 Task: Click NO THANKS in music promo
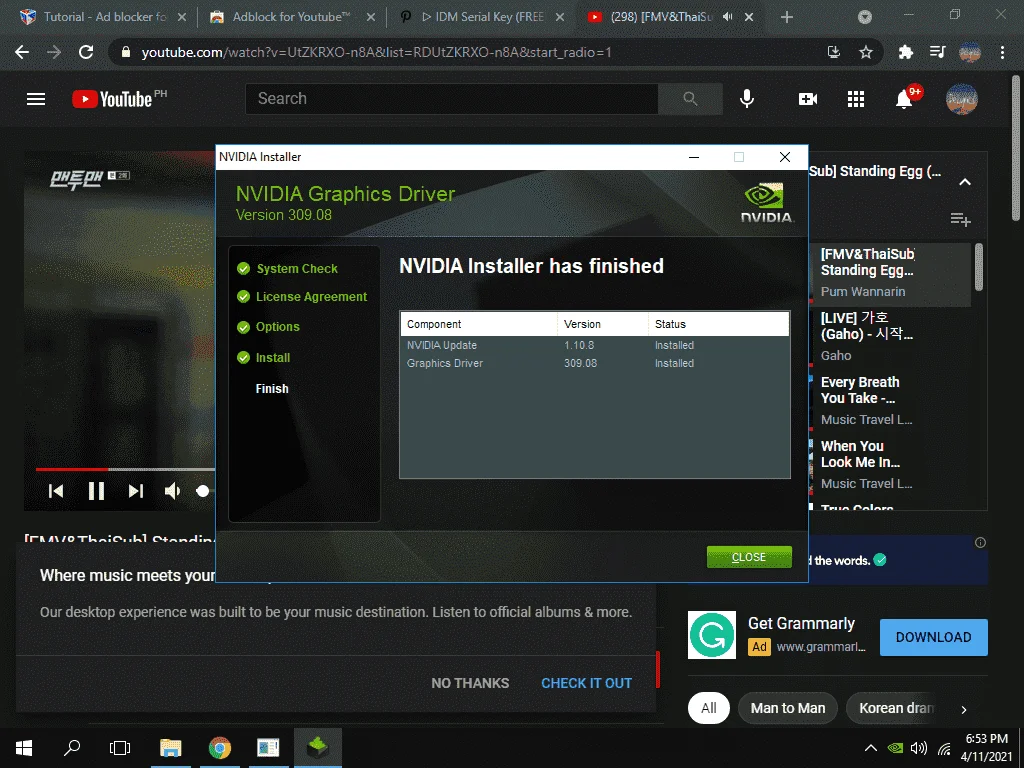pos(470,683)
